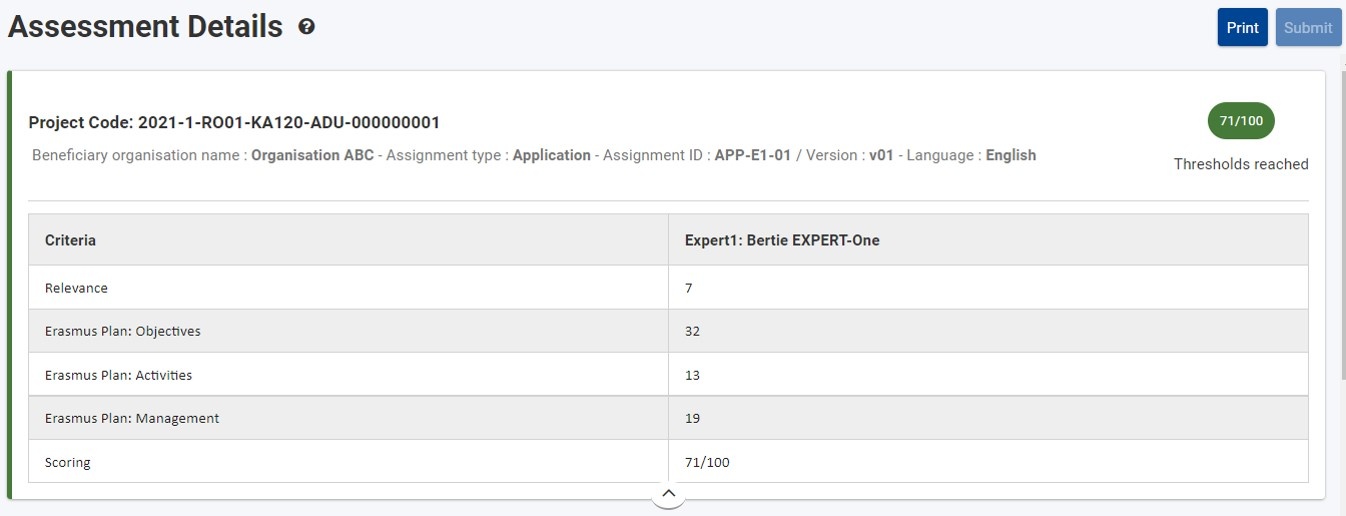Click the Activities score value 13
The image size is (1346, 516).
[x=692, y=375]
